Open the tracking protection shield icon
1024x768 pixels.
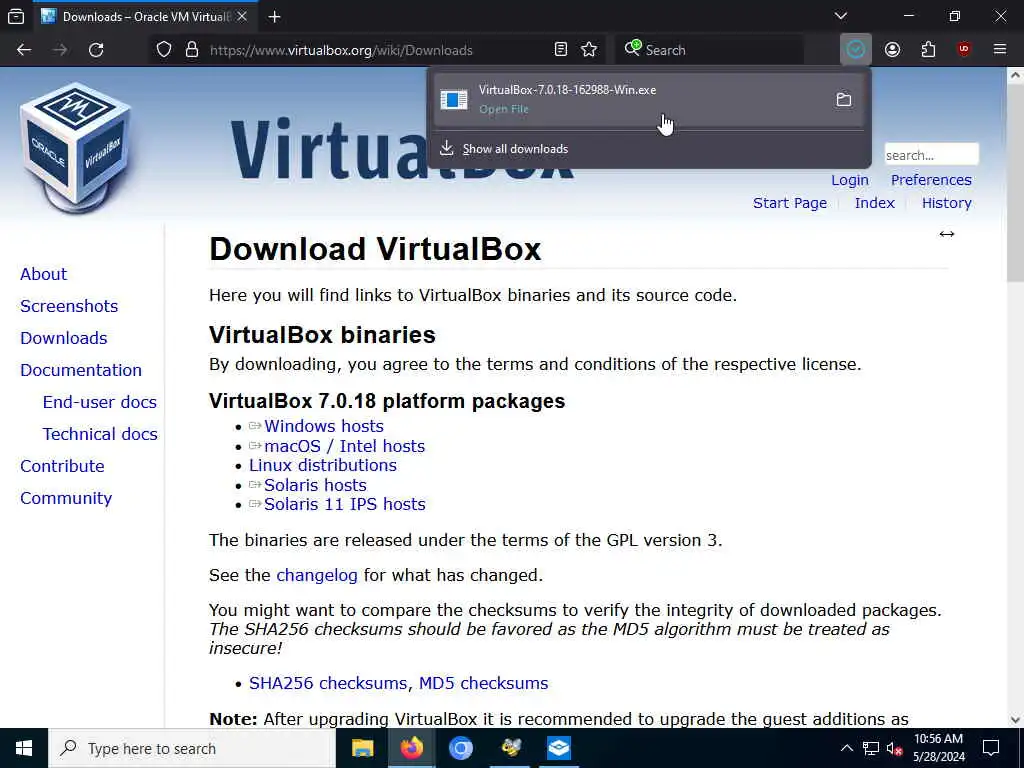coord(164,50)
